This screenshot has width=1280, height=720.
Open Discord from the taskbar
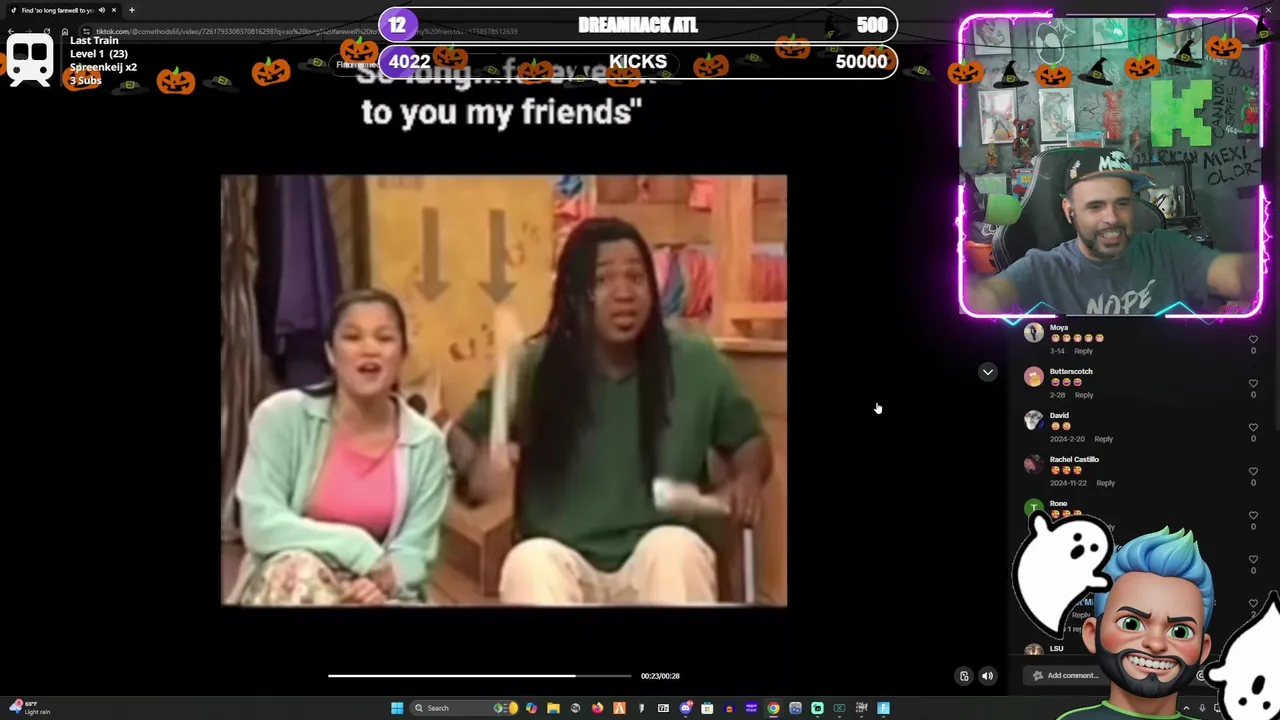tap(685, 708)
